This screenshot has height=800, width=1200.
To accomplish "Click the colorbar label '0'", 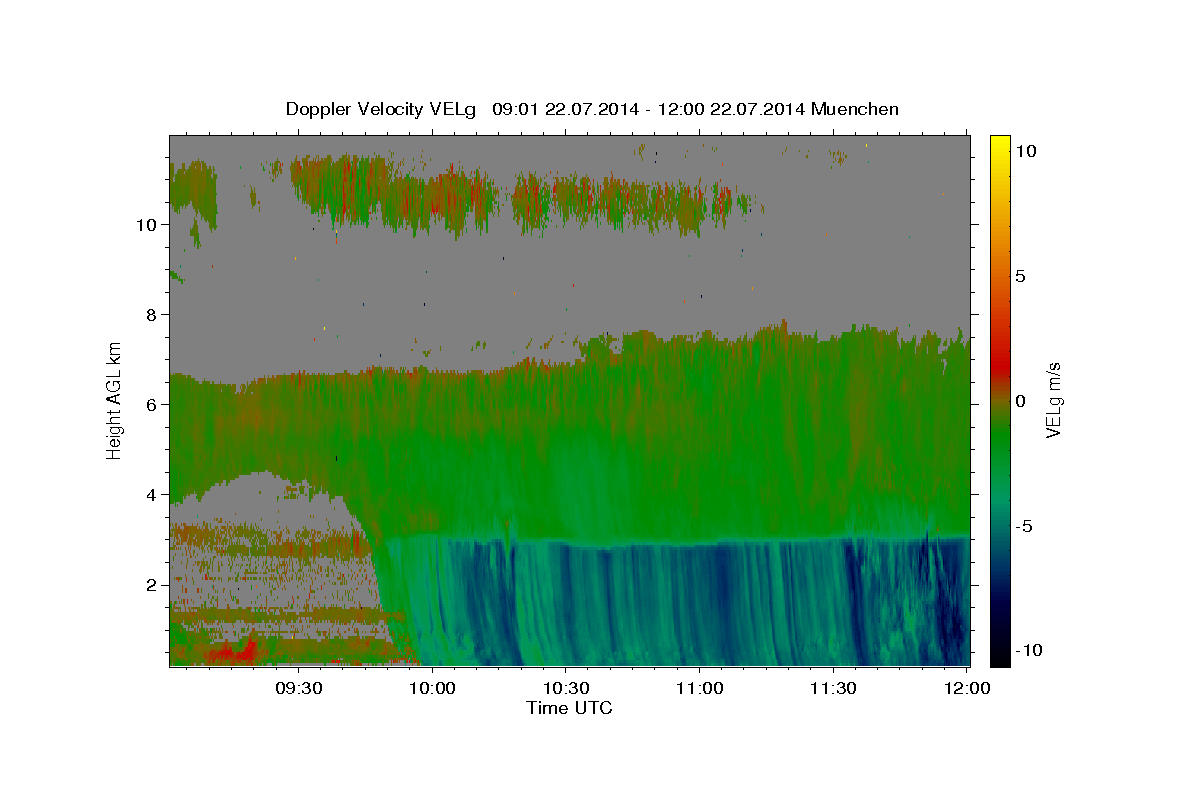I will click(x=1020, y=401).
